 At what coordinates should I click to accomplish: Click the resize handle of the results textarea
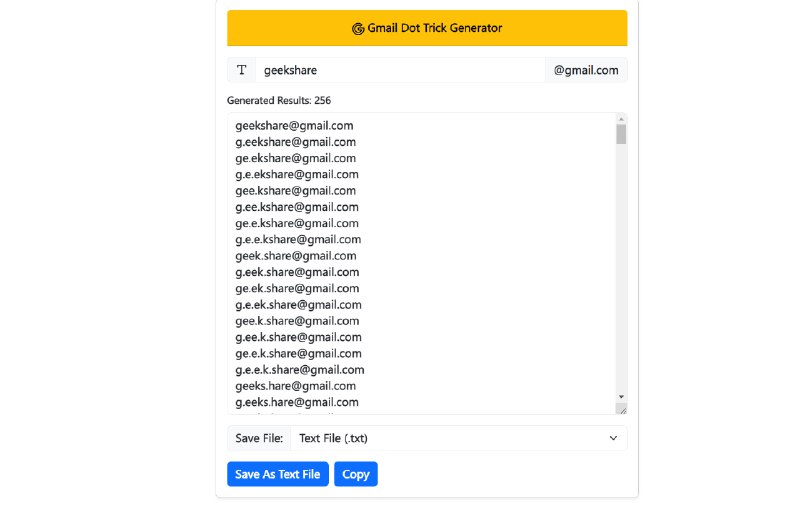coord(621,408)
